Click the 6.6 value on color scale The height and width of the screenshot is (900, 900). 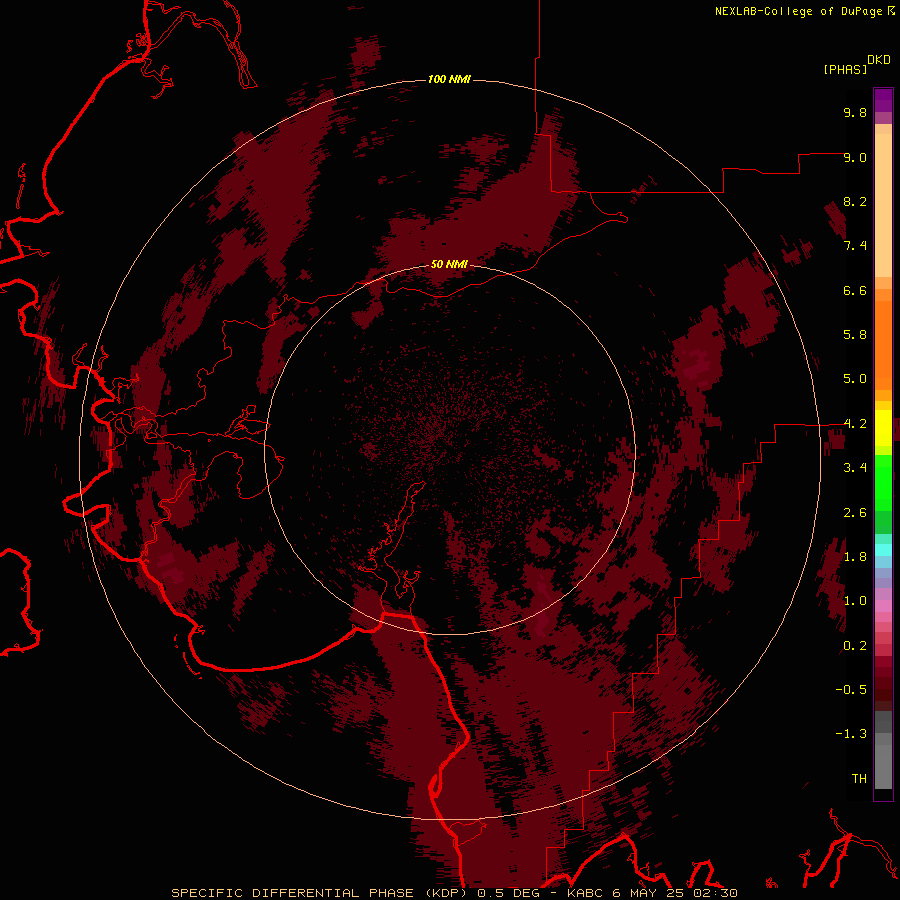[x=855, y=290]
